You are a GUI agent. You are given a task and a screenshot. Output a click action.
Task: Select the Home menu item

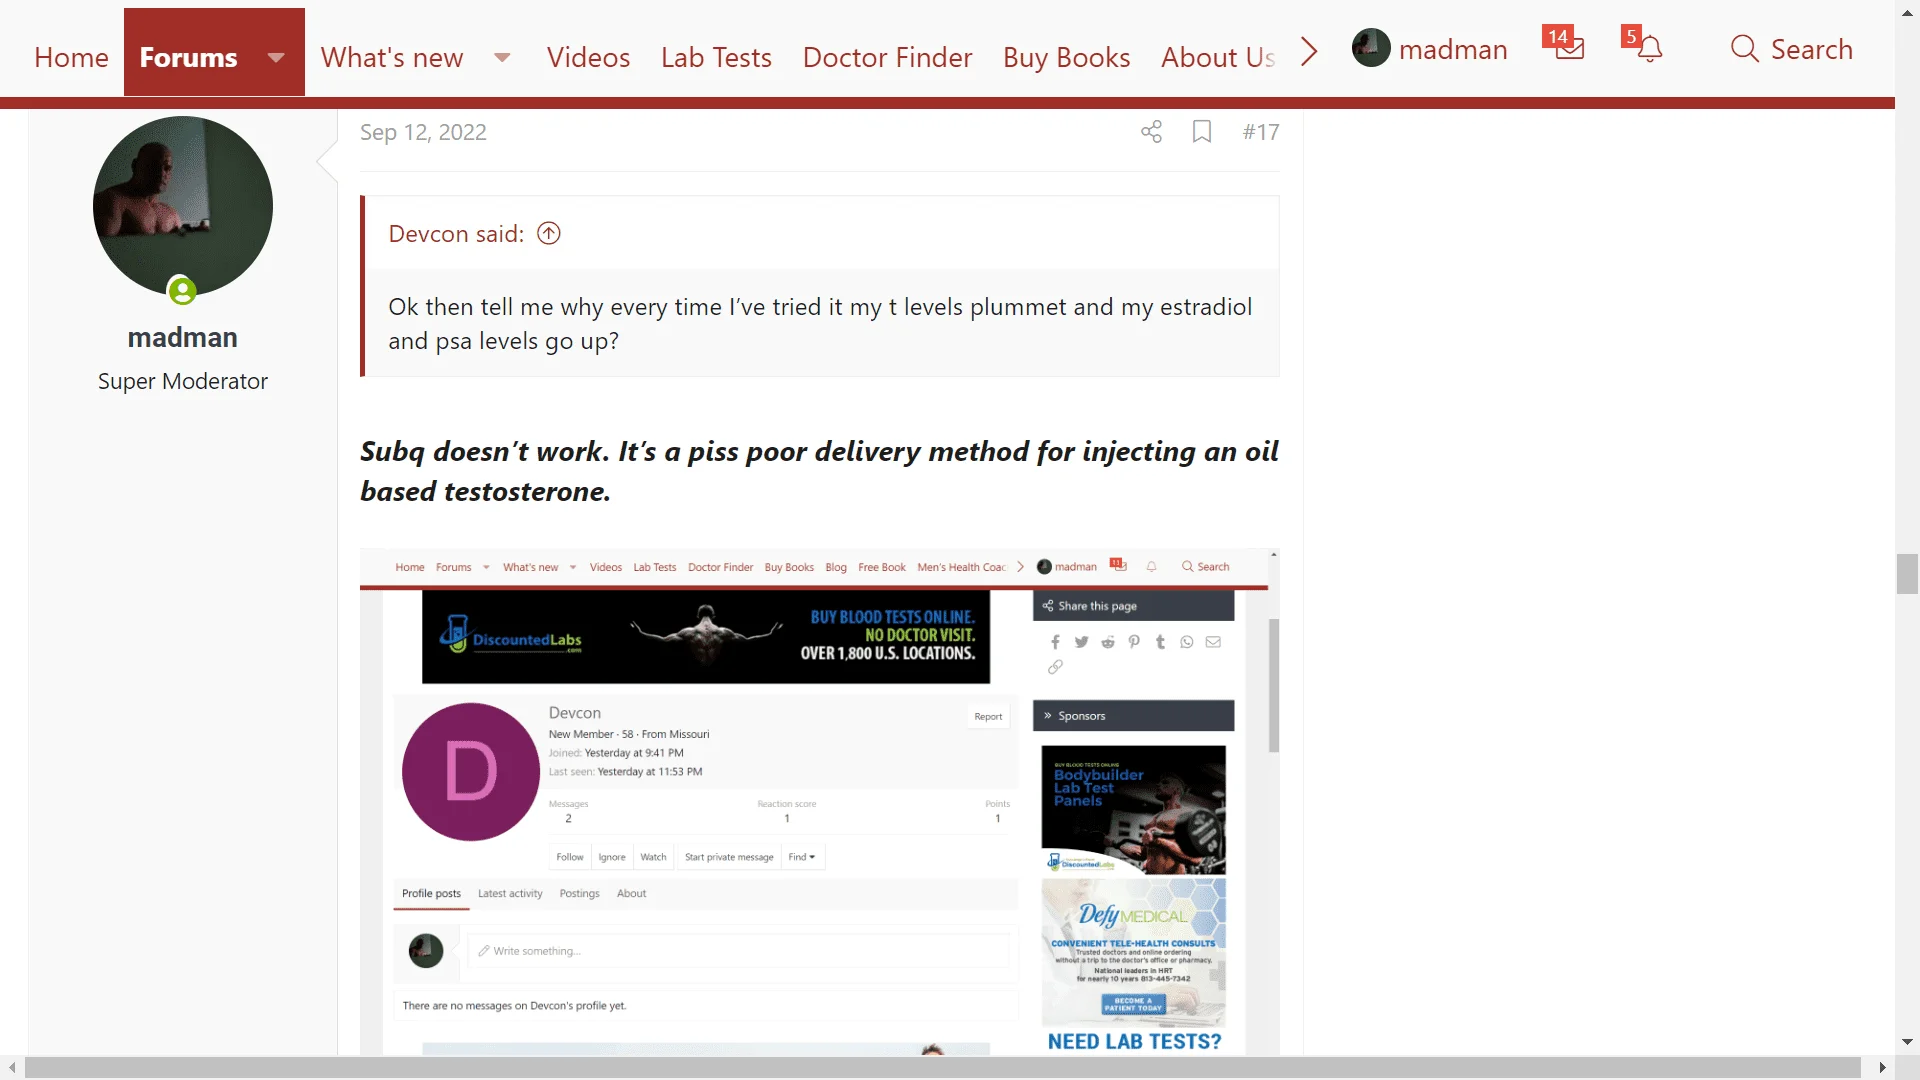(x=71, y=55)
